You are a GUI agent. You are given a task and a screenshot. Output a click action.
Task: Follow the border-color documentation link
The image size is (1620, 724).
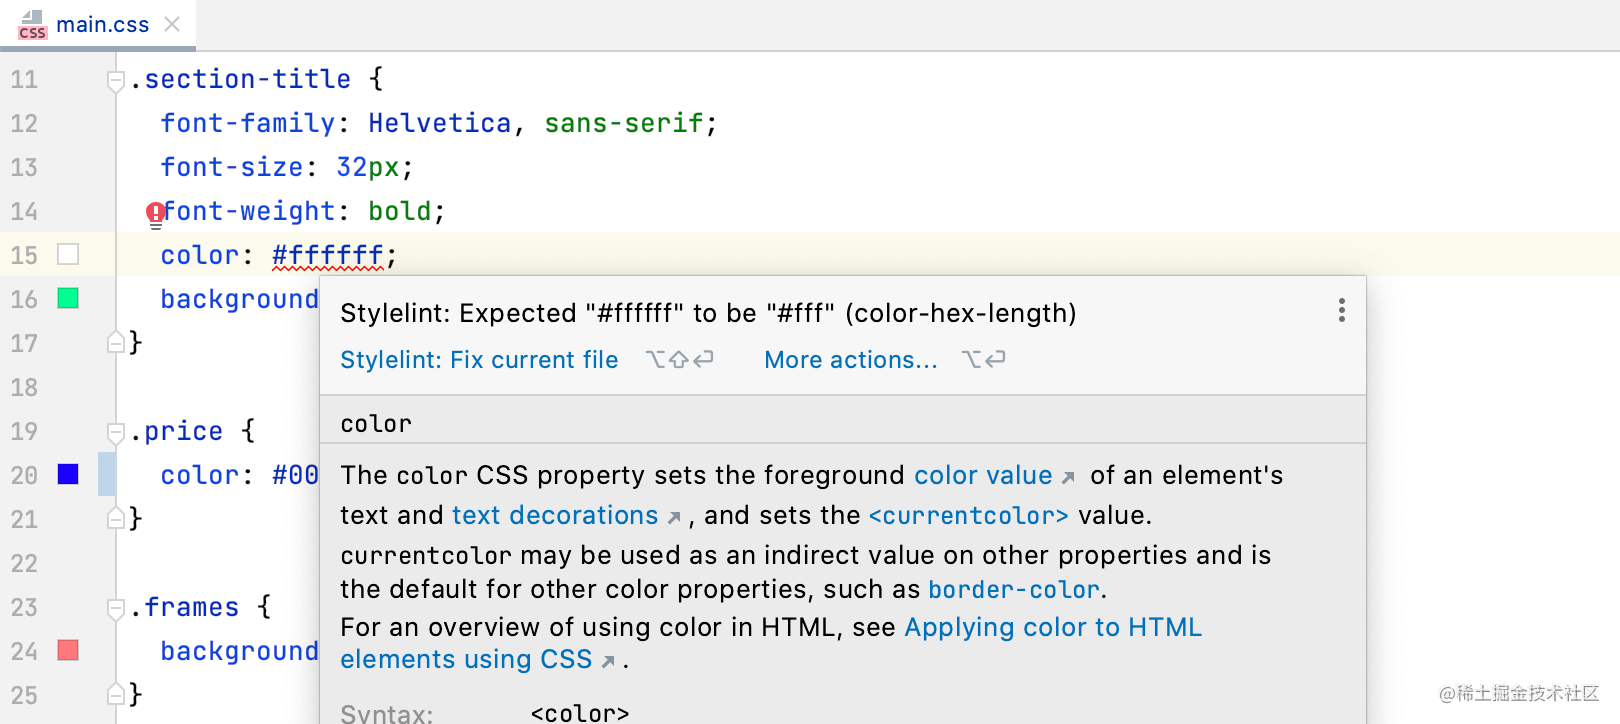pyautogui.click(x=1013, y=590)
